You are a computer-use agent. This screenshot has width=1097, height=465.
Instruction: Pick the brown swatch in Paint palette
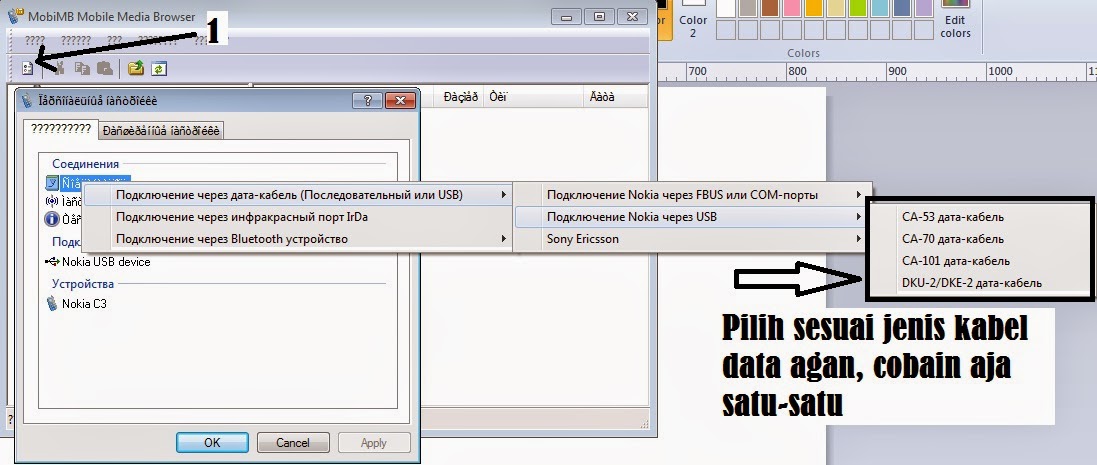pyautogui.click(x=770, y=7)
